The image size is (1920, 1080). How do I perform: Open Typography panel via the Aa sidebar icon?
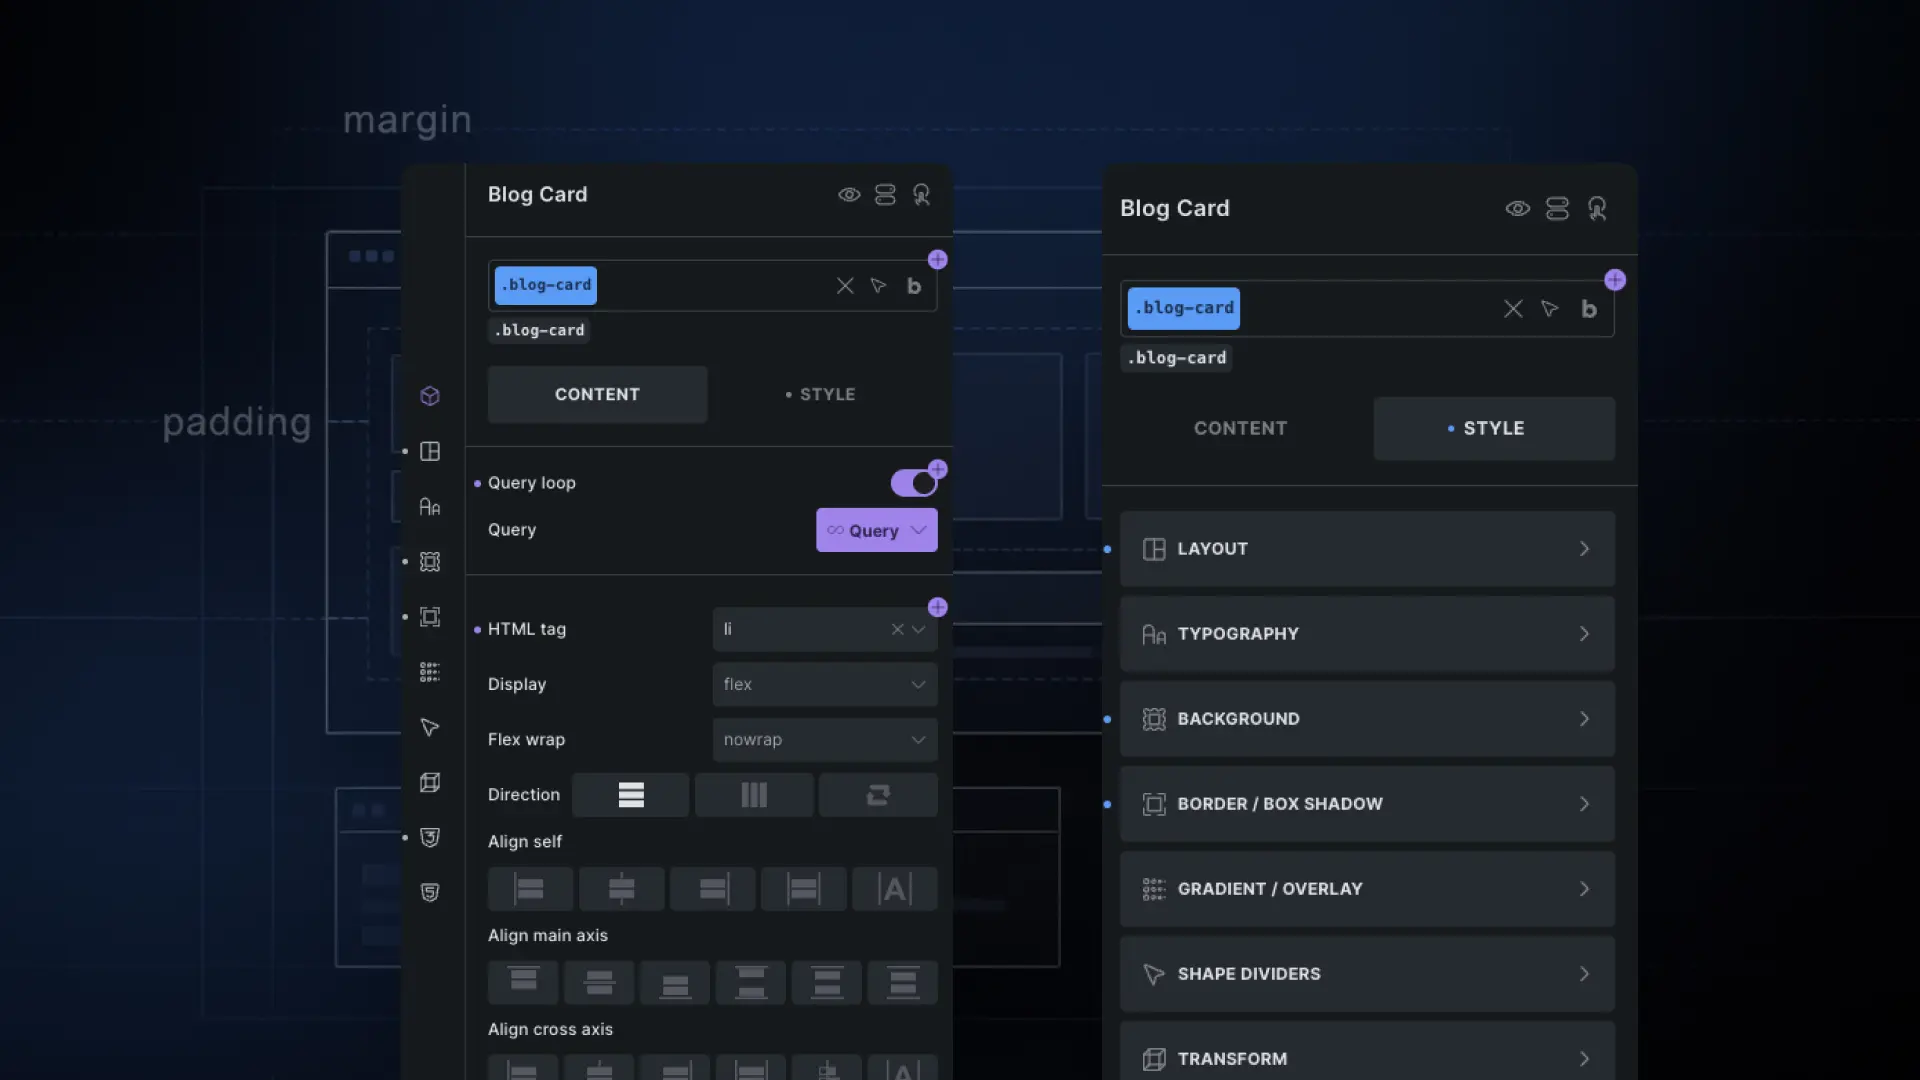tap(430, 507)
